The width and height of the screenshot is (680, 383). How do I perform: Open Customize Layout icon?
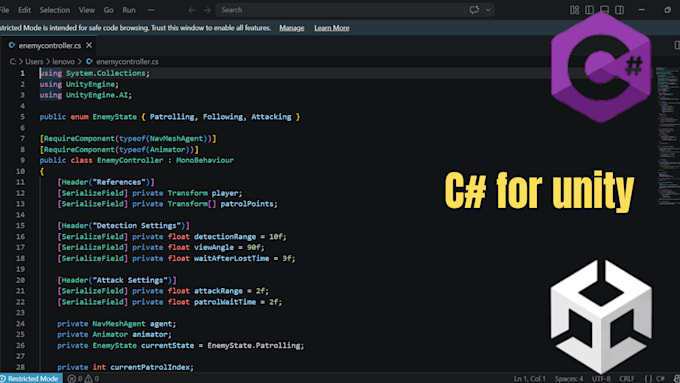pos(575,10)
